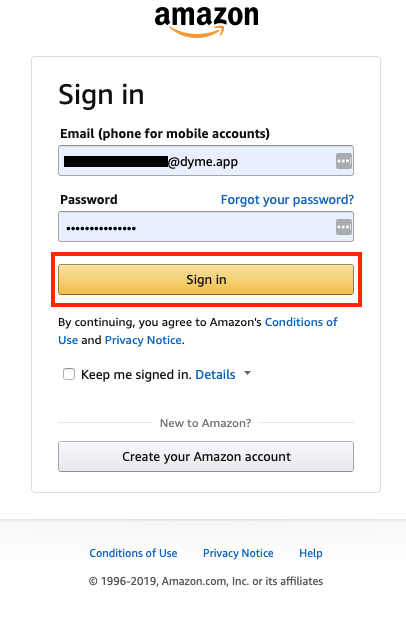Open Forgot your password link
The width and height of the screenshot is (406, 633).
[287, 199]
